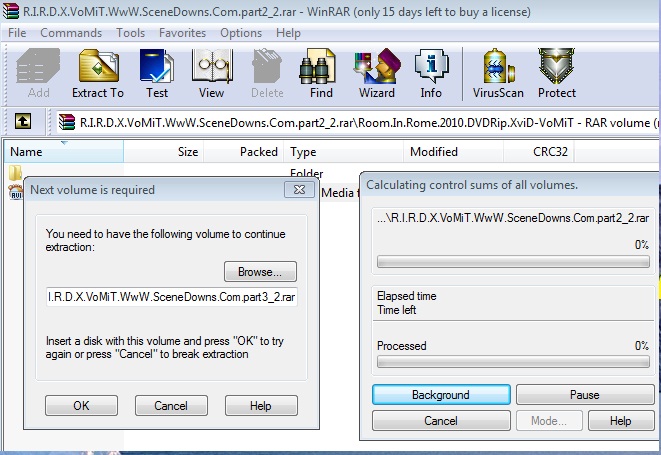The height and width of the screenshot is (455, 661).
Task: Sort file list by Packed column
Action: coord(244,151)
